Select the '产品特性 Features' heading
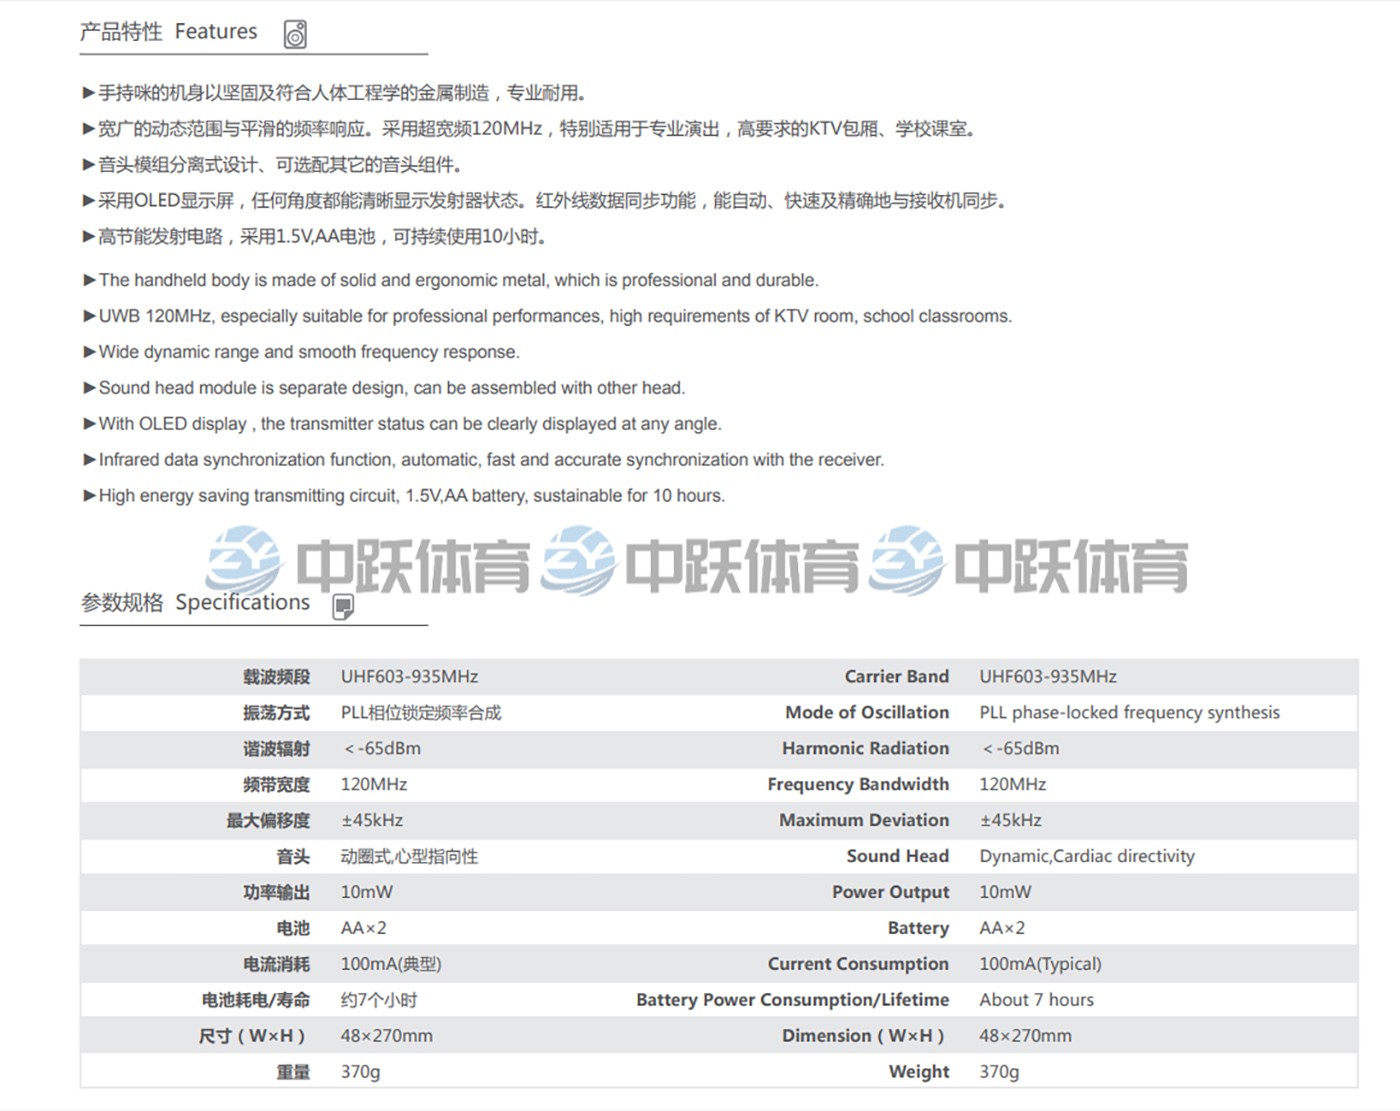This screenshot has width=1400, height=1111. [168, 32]
